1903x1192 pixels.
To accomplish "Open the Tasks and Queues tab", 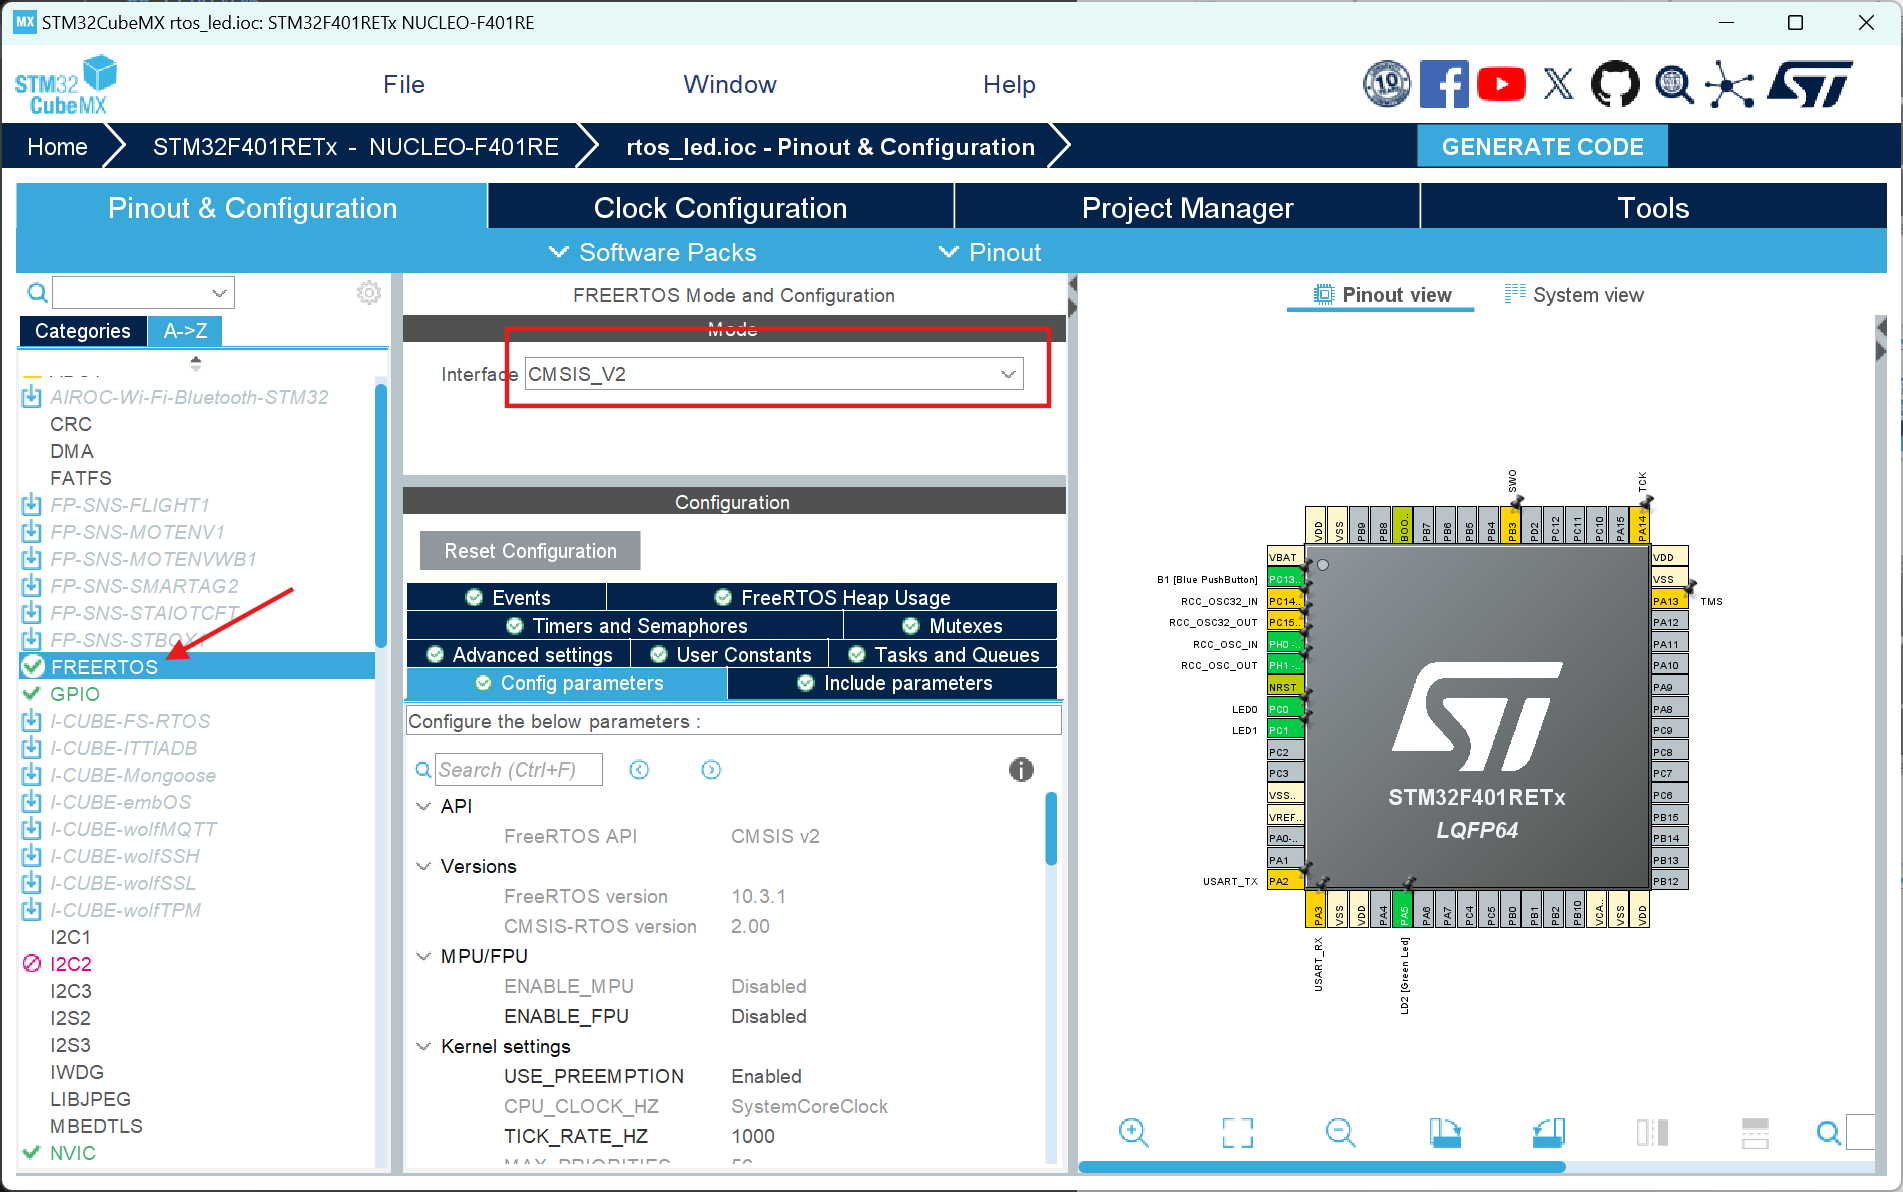I will [943, 655].
